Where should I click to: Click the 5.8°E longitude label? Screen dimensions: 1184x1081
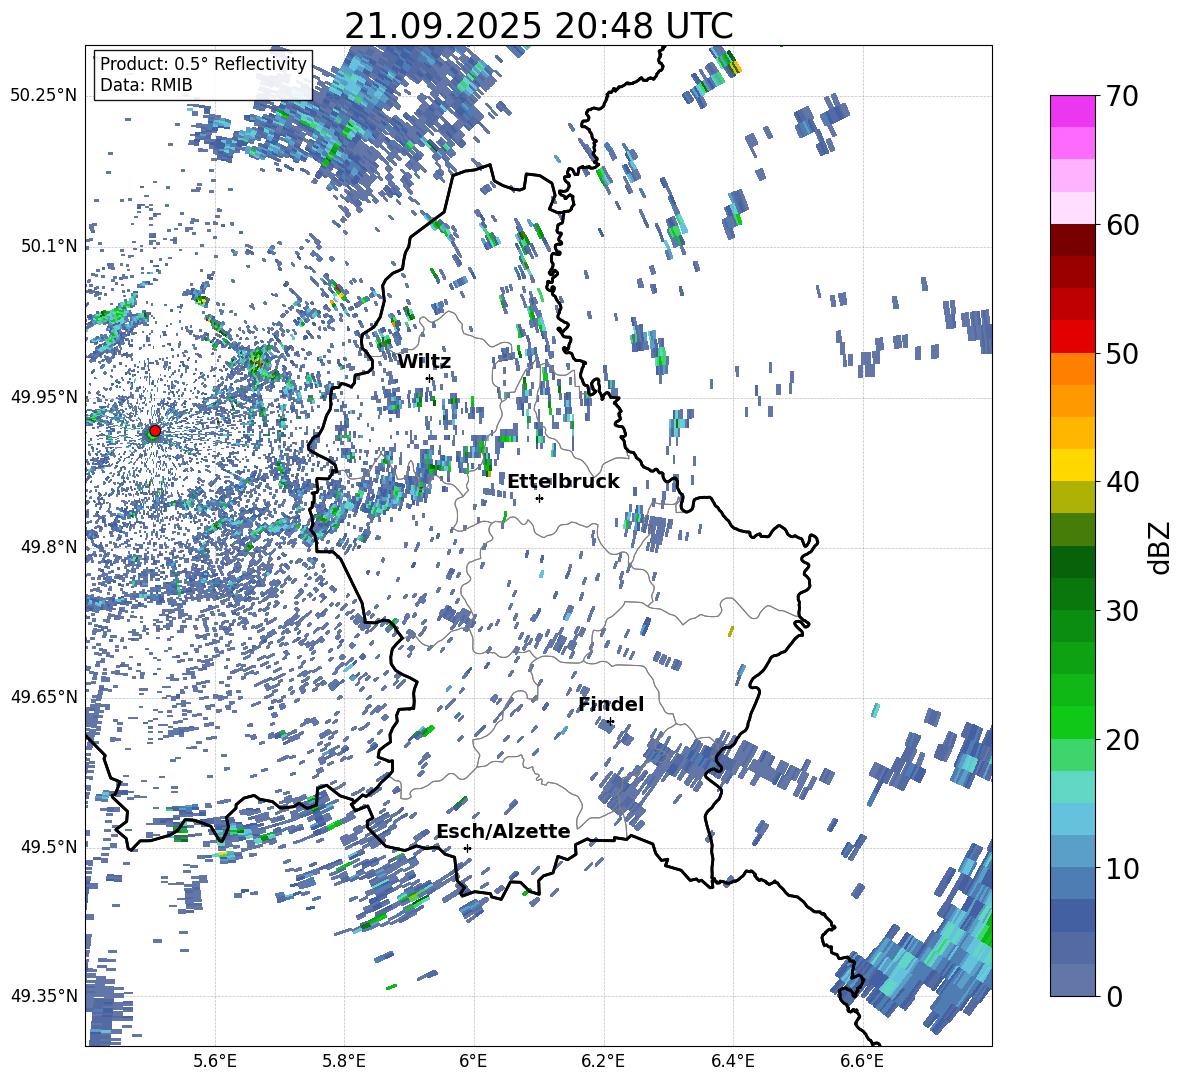pyautogui.click(x=344, y=1061)
